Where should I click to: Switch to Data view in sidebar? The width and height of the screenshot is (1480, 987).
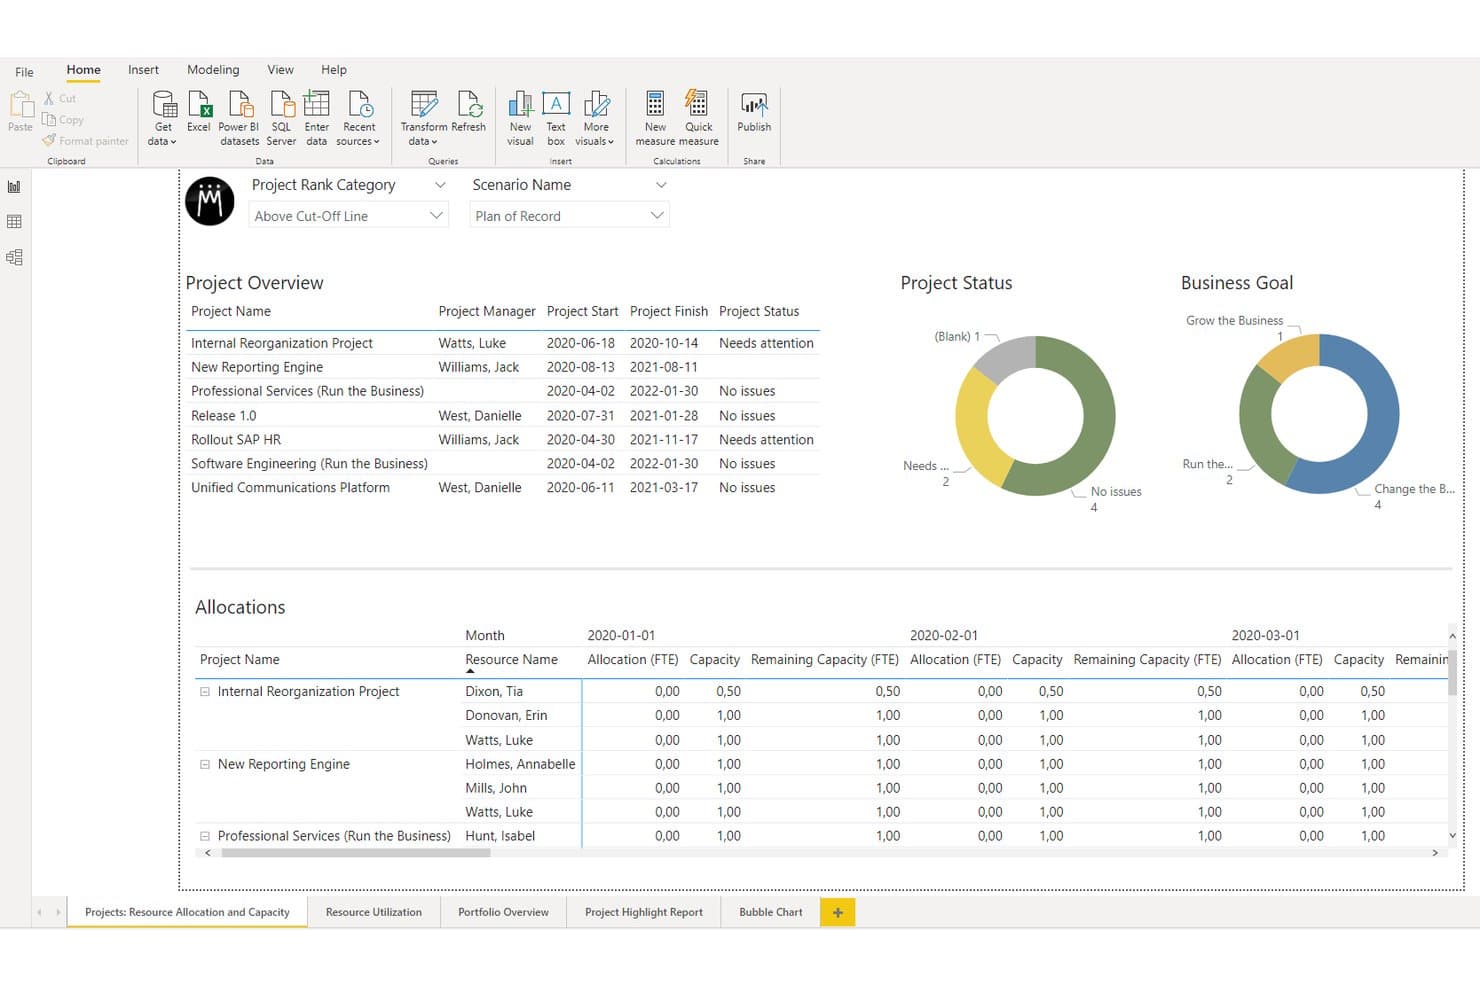(x=14, y=222)
